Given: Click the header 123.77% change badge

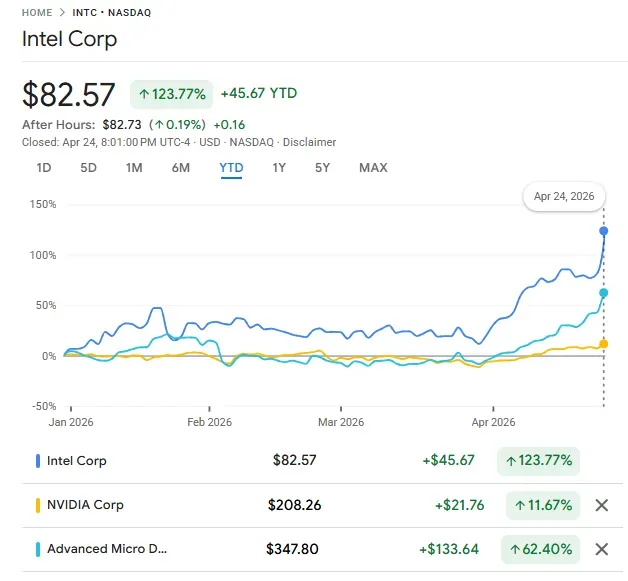Looking at the screenshot, I should click(171, 94).
